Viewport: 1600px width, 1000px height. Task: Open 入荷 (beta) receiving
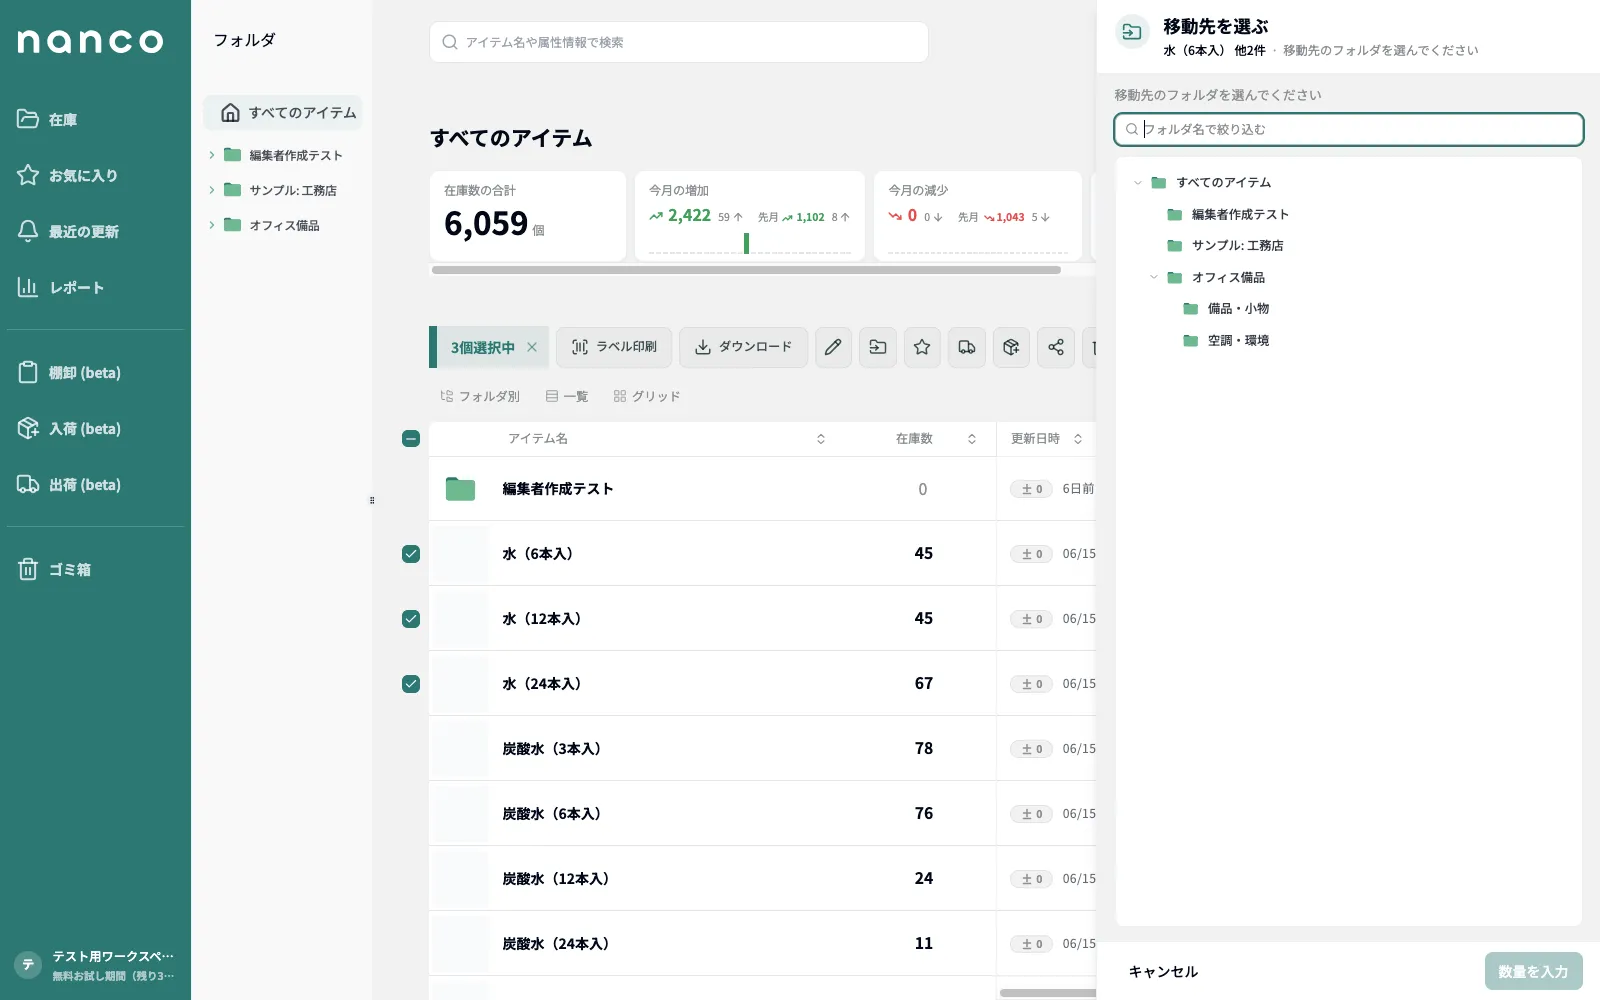pyautogui.click(x=69, y=428)
